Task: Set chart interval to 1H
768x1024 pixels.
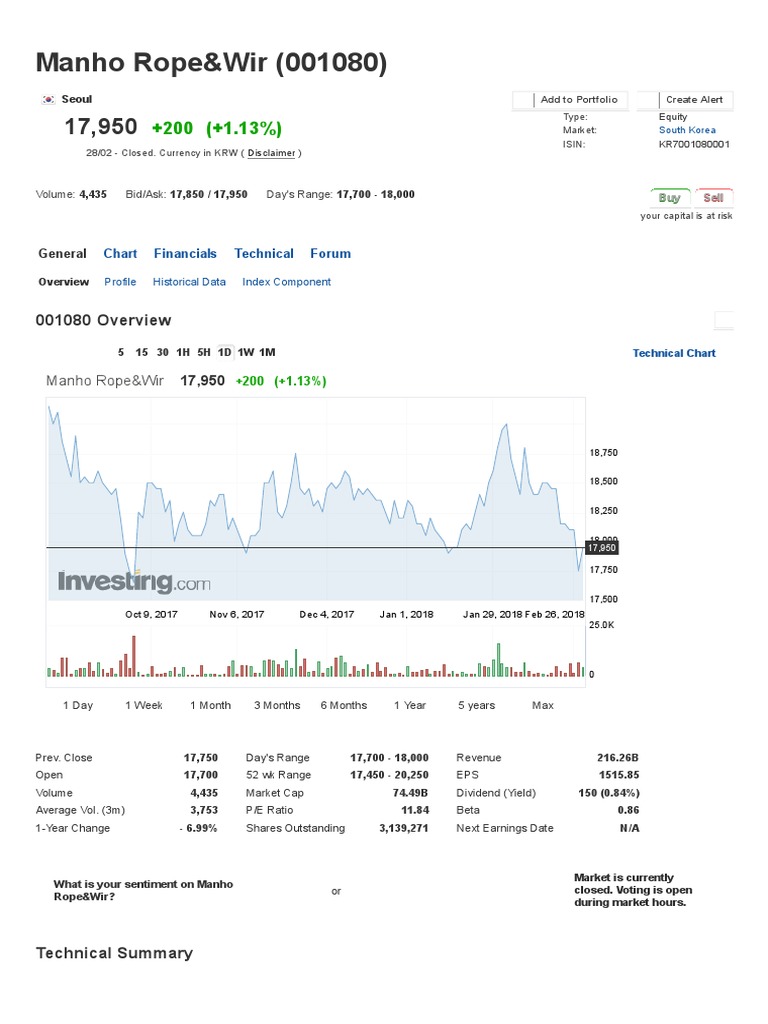Action: tap(183, 353)
